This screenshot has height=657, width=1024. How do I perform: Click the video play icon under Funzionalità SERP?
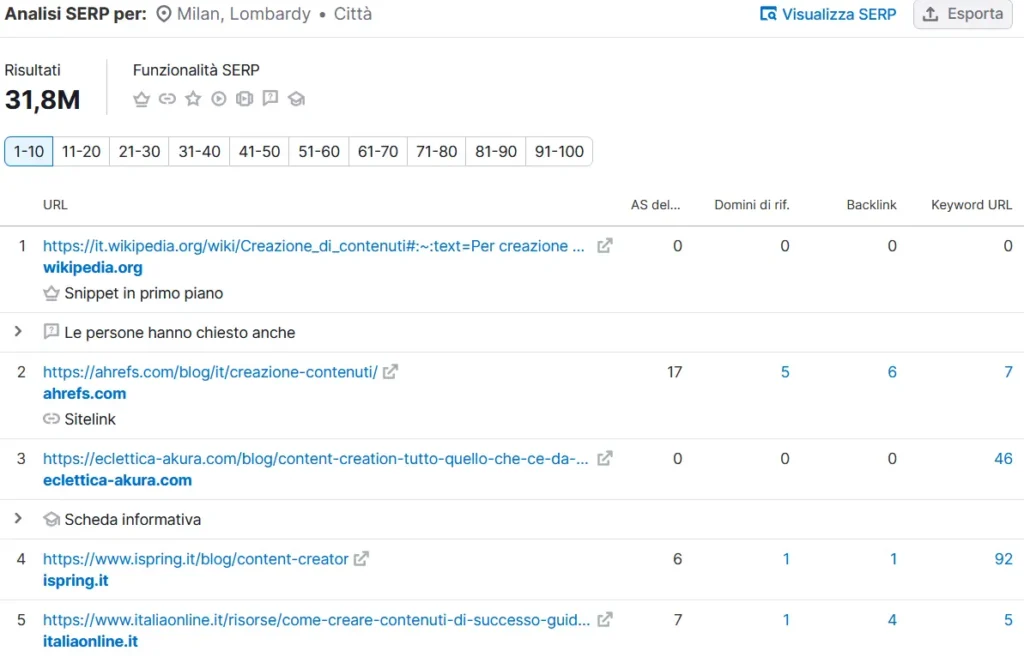(219, 99)
